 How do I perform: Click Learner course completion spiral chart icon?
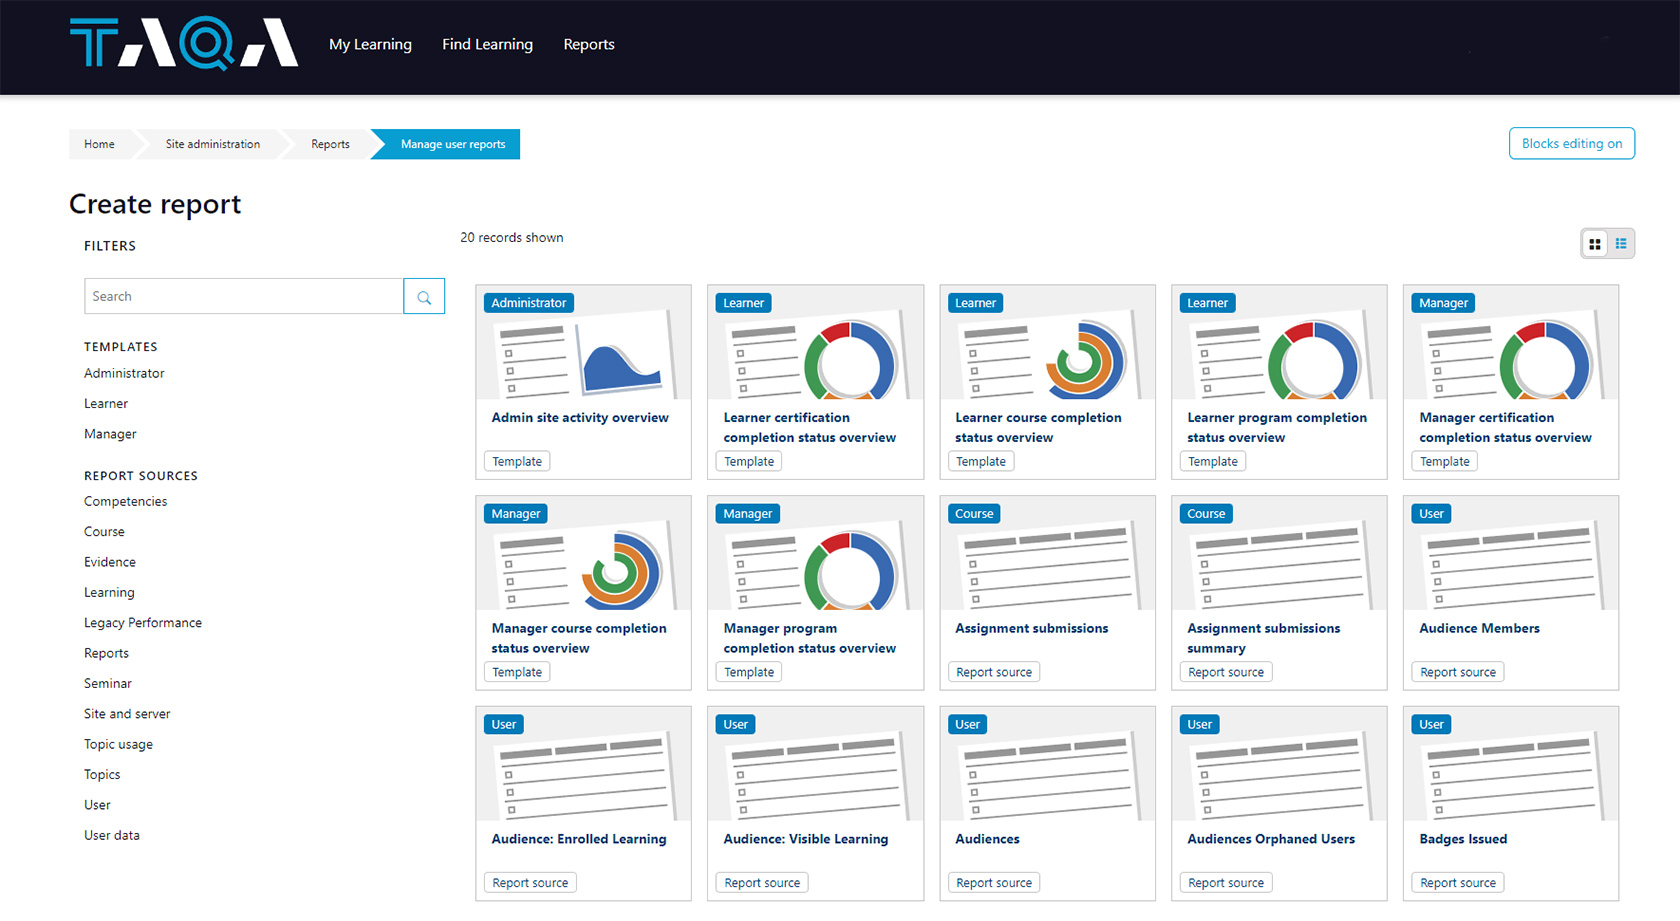click(x=1084, y=360)
